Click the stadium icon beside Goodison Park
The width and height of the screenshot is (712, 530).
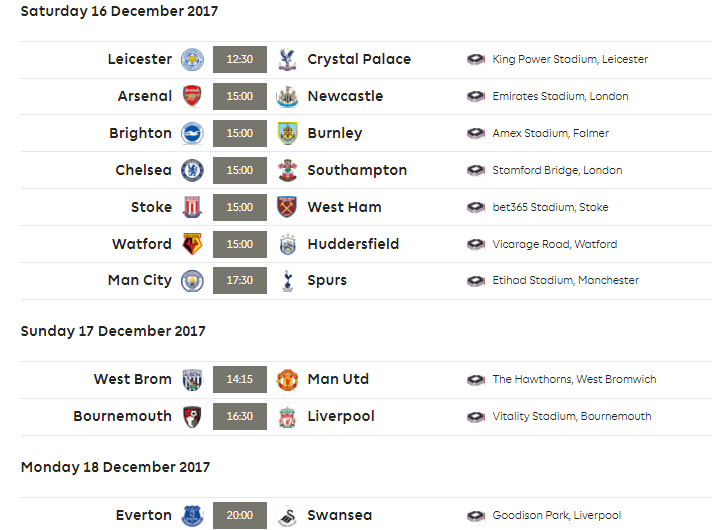coord(476,515)
